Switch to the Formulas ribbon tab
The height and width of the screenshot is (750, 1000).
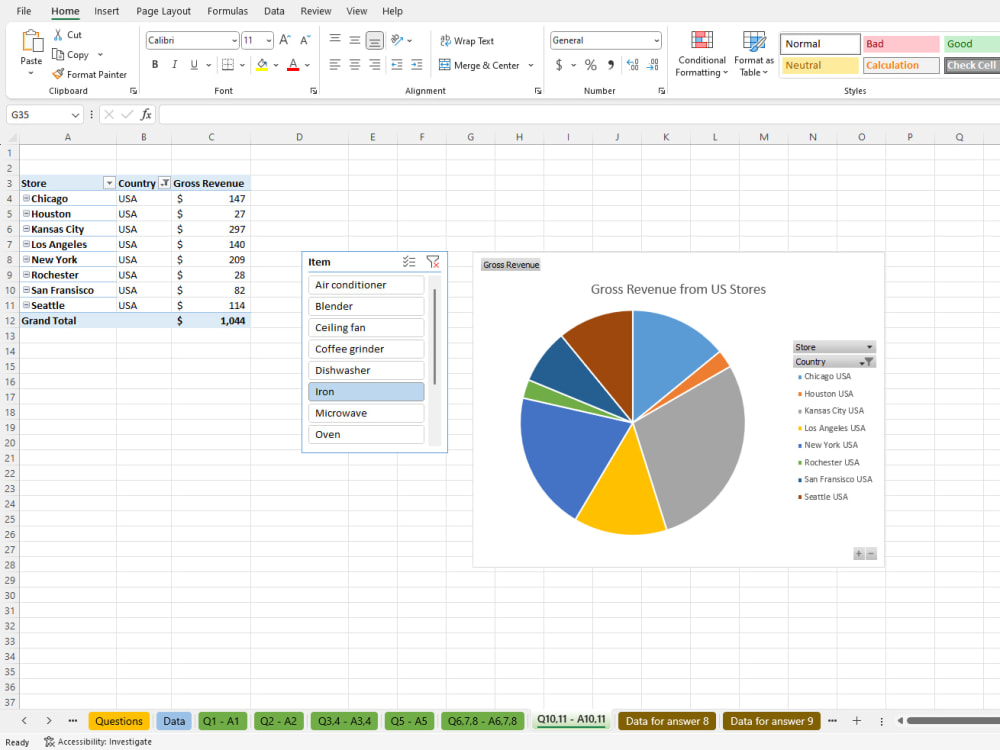click(227, 11)
